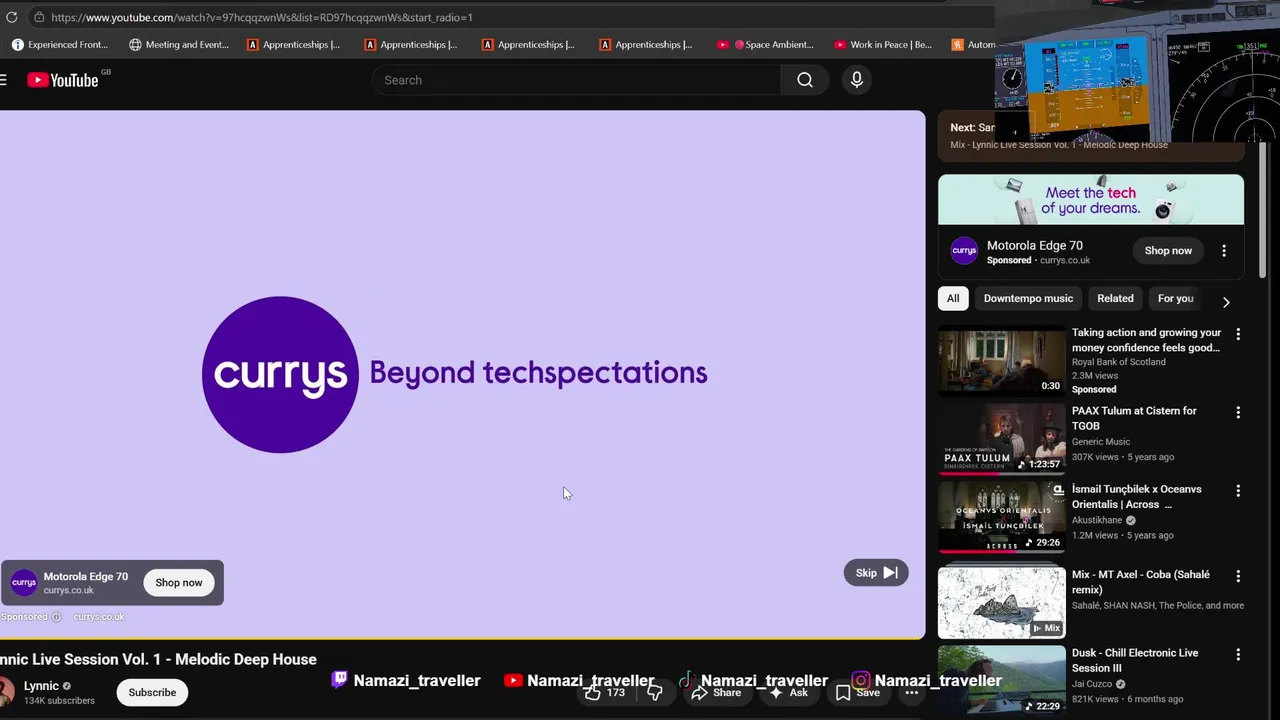Click the Currys logo in the ad overlay

point(24,583)
